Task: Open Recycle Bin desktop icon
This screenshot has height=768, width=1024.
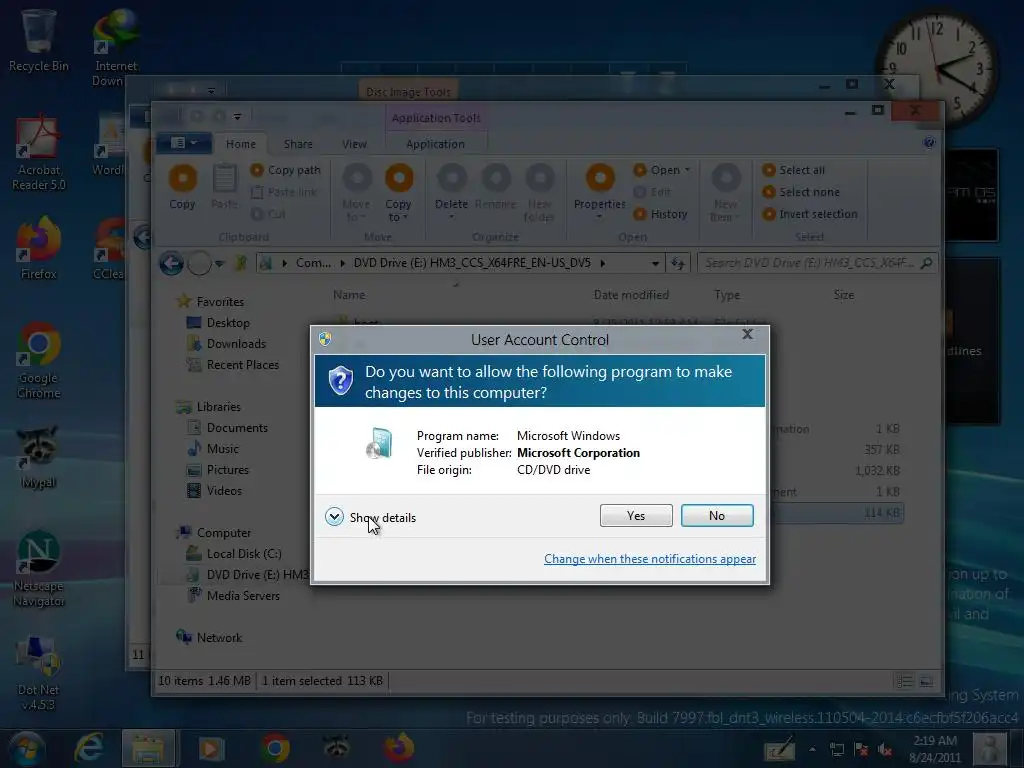Action: point(39,40)
